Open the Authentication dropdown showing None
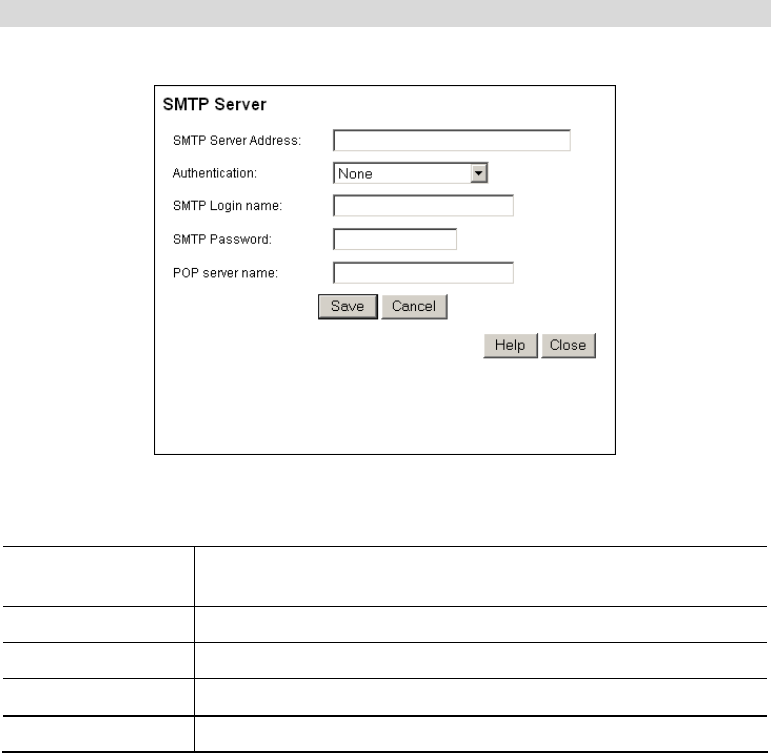This screenshot has width=771, height=753. pyautogui.click(x=410, y=173)
